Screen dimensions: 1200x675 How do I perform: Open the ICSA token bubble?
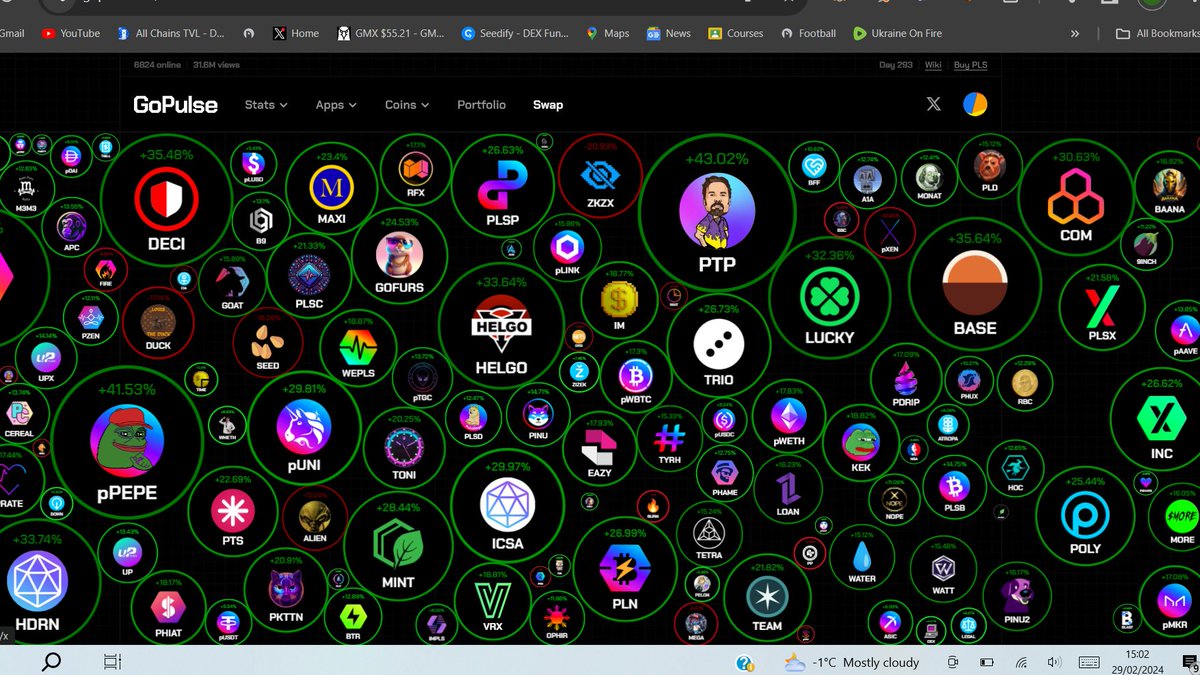507,506
